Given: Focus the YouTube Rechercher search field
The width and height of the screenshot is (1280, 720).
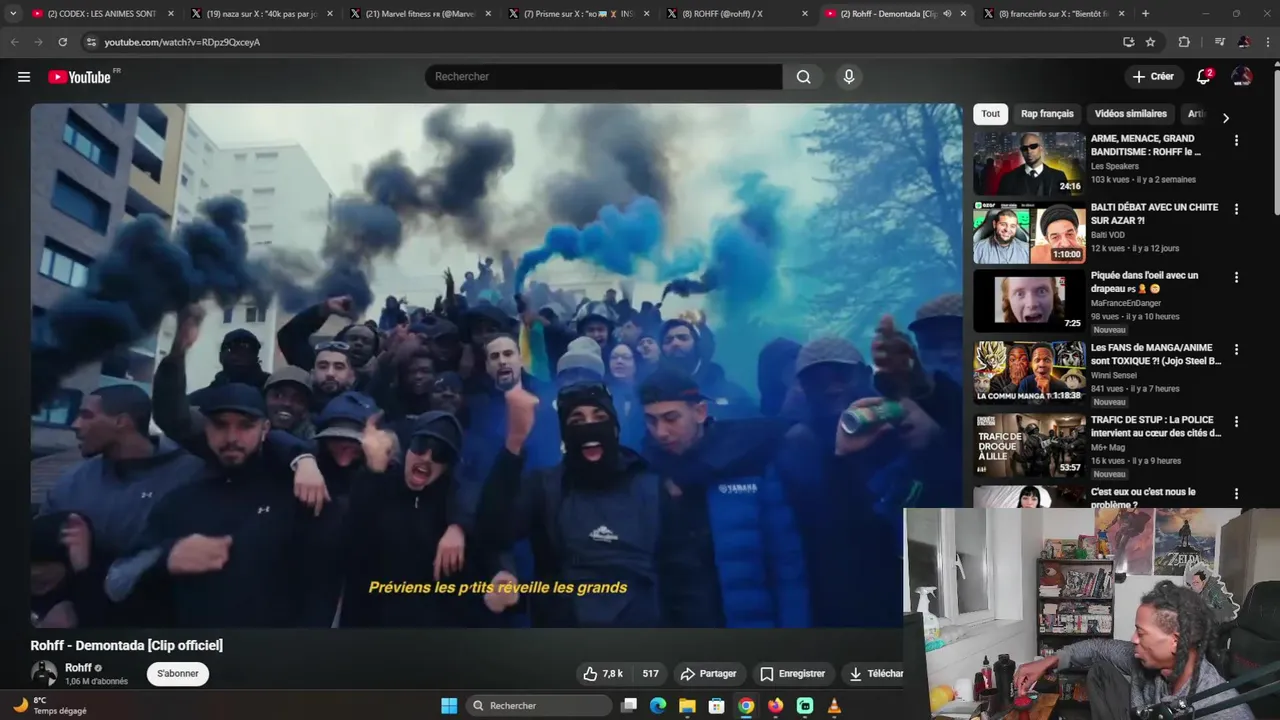Looking at the screenshot, I should (604, 77).
